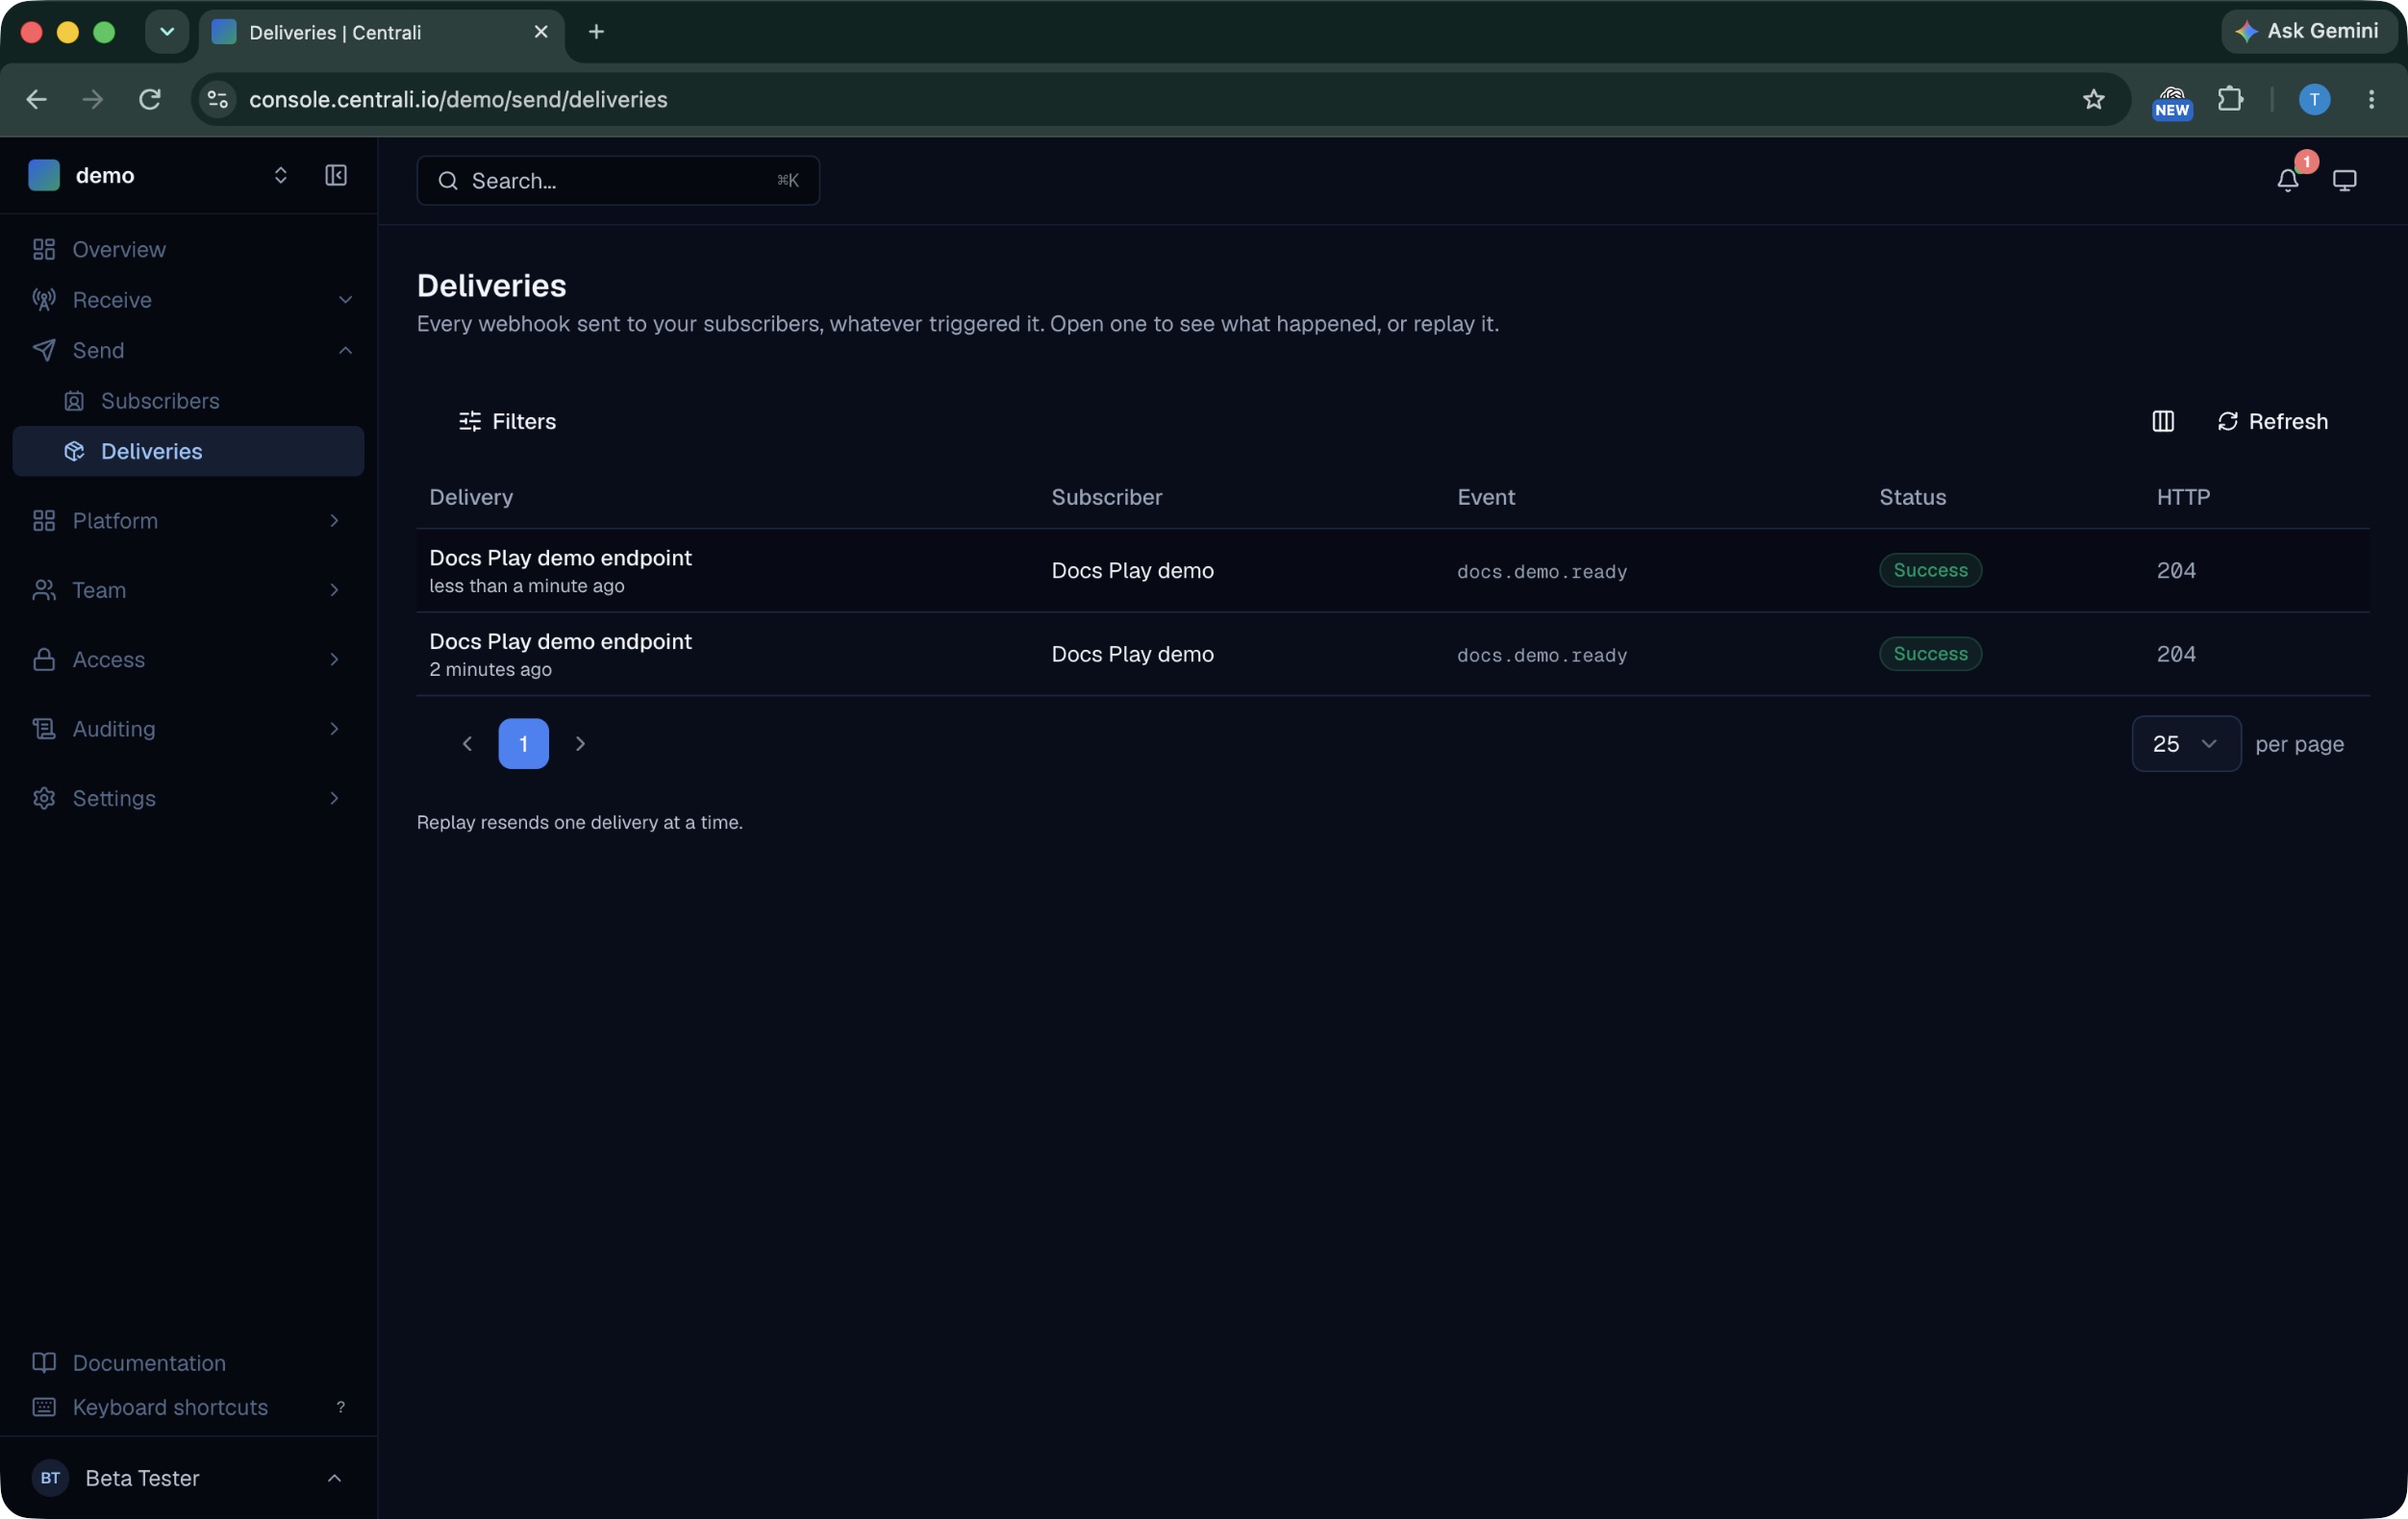Viewport: 2408px width, 1519px height.
Task: Open the Filters button
Action: [507, 421]
